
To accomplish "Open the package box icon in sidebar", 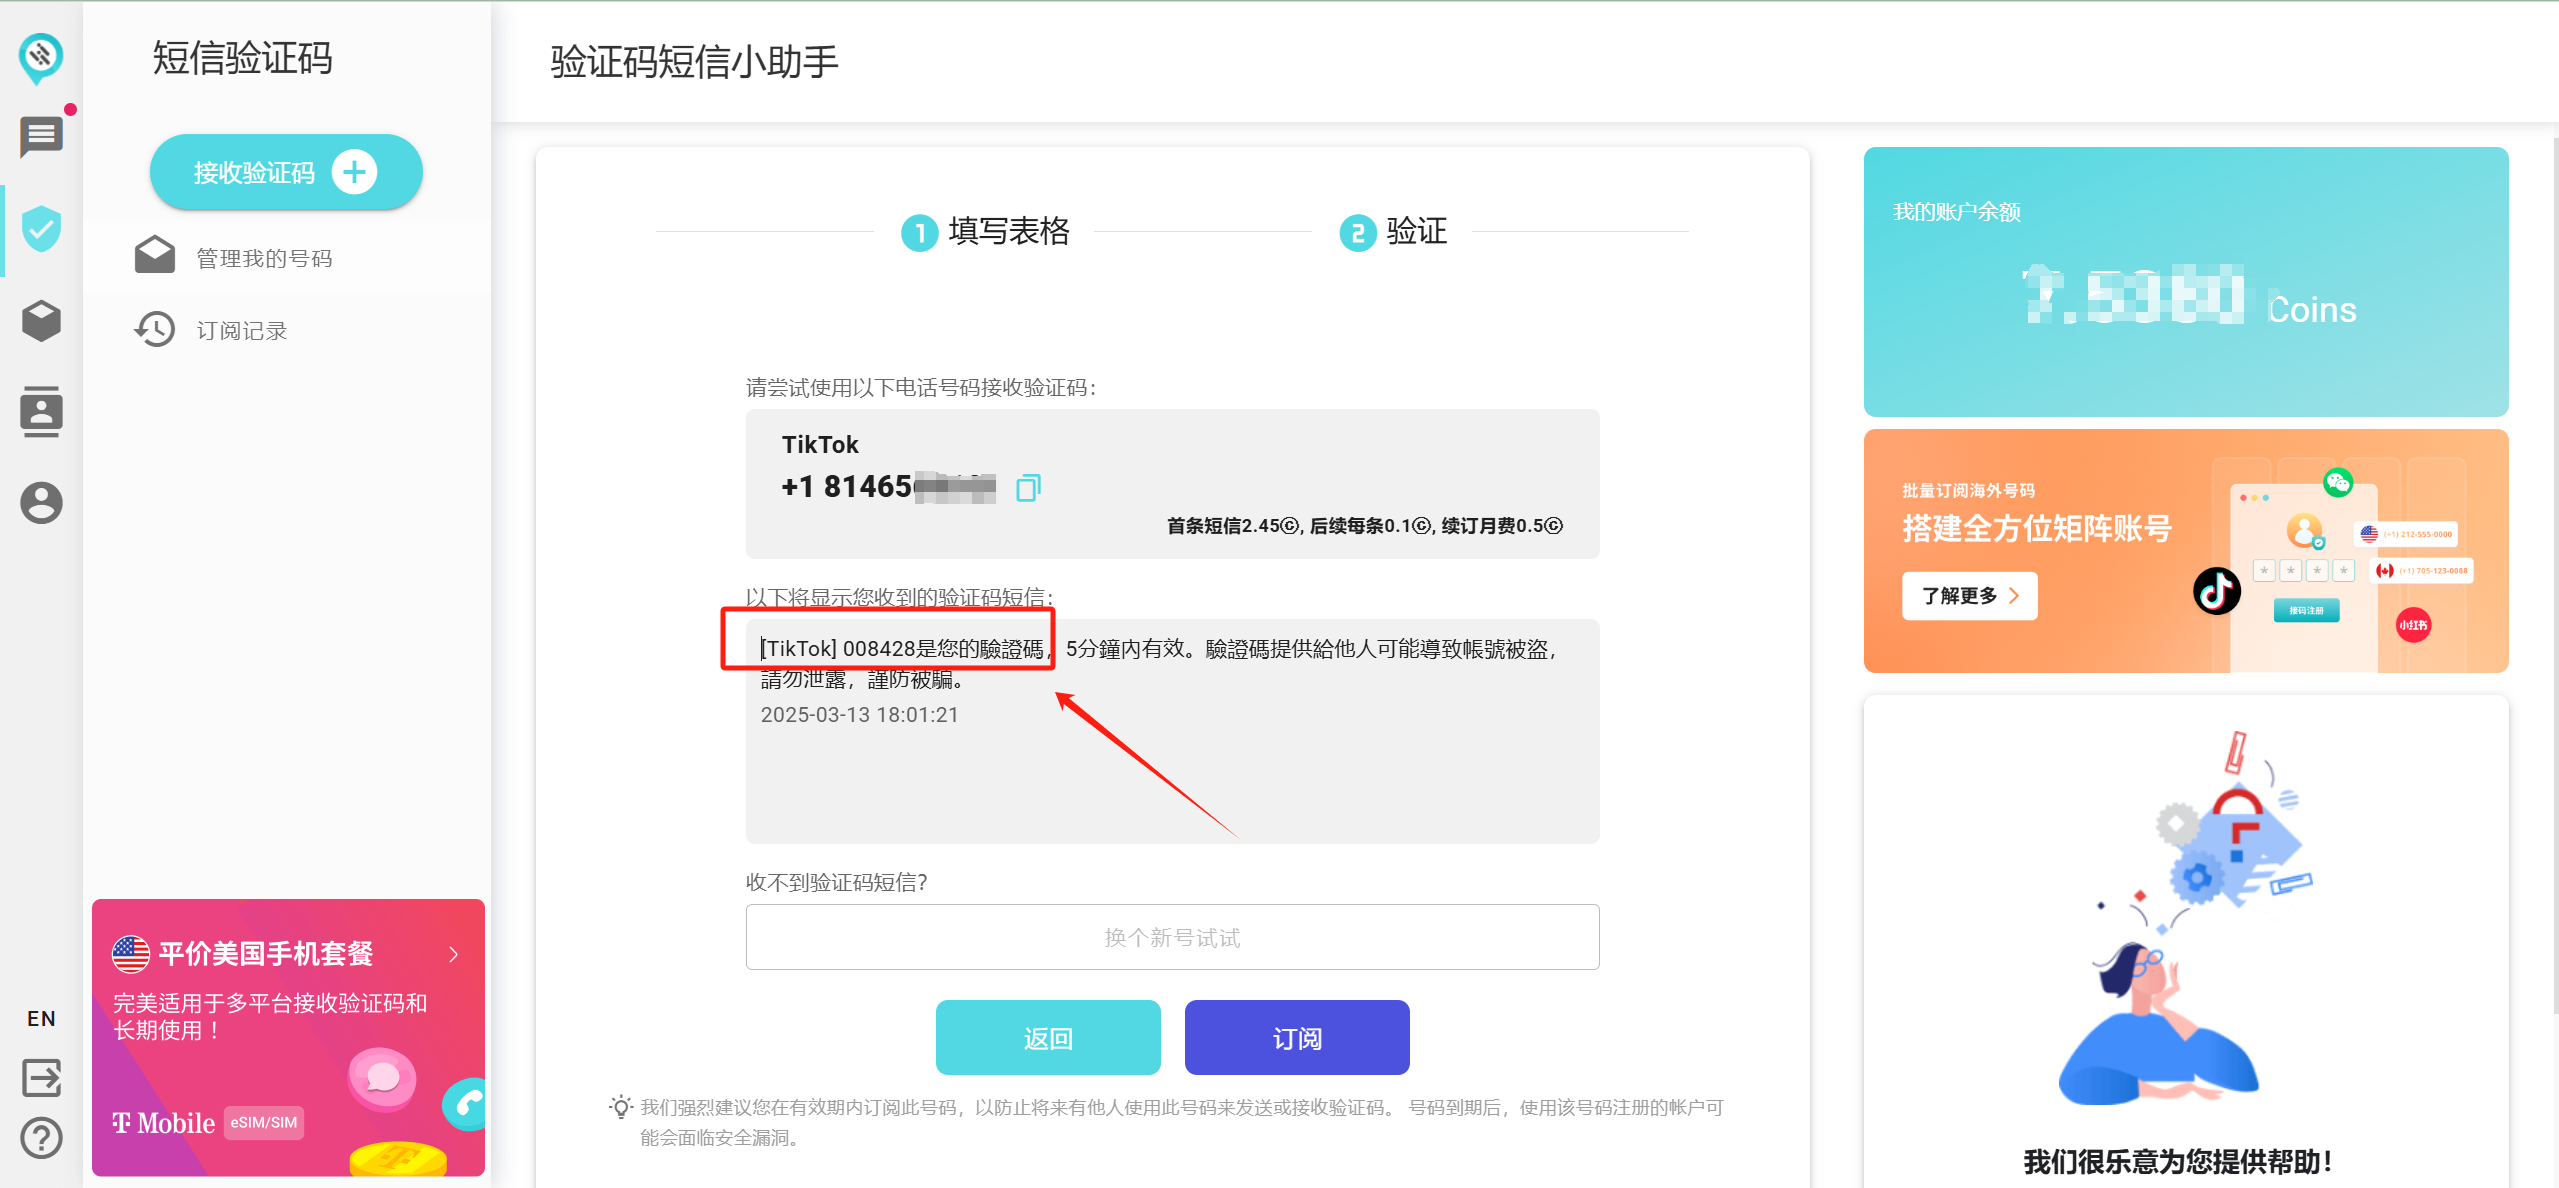I will [41, 321].
